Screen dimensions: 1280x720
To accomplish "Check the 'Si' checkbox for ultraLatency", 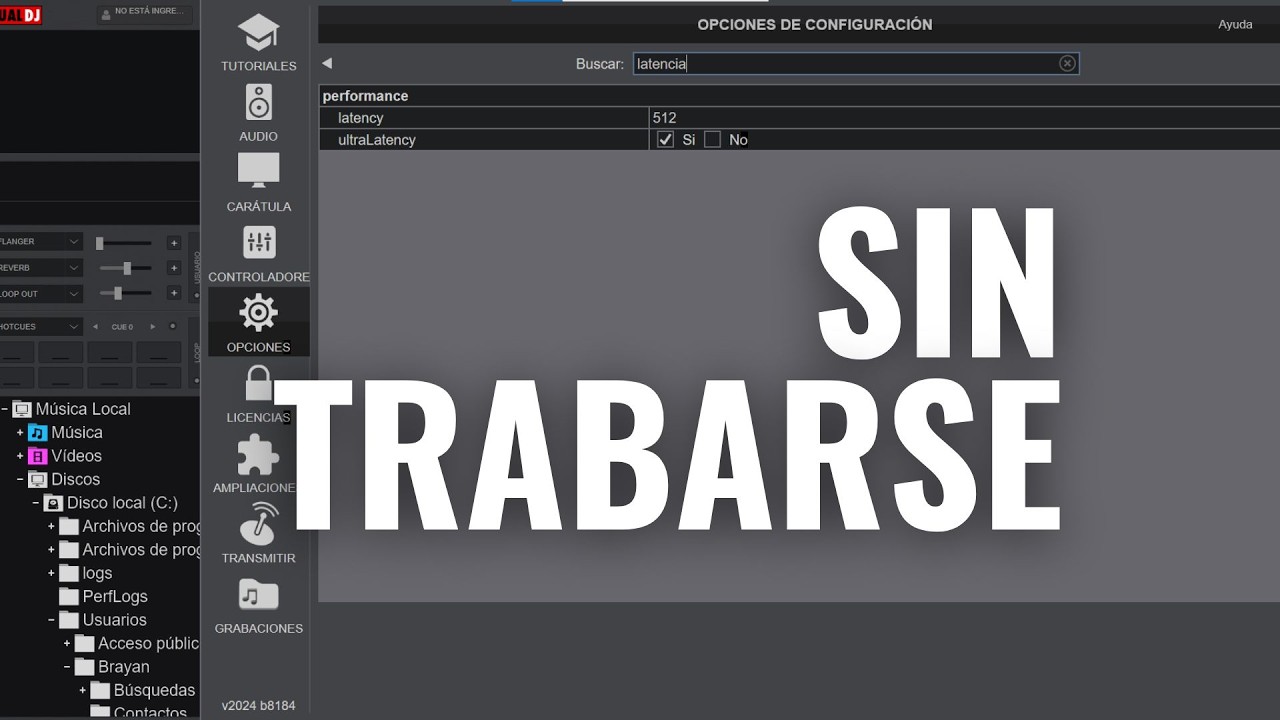I will coord(665,140).
